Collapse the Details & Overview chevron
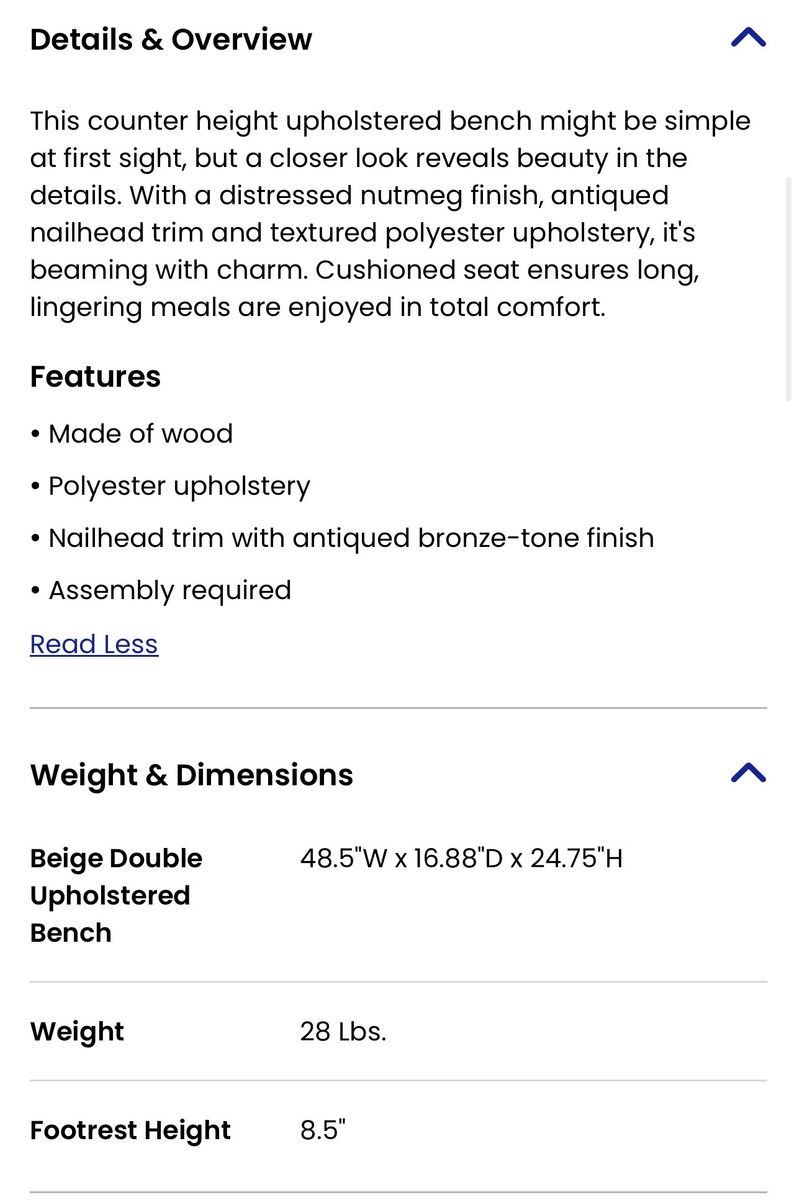This screenshot has height=1200, width=797. coord(748,38)
